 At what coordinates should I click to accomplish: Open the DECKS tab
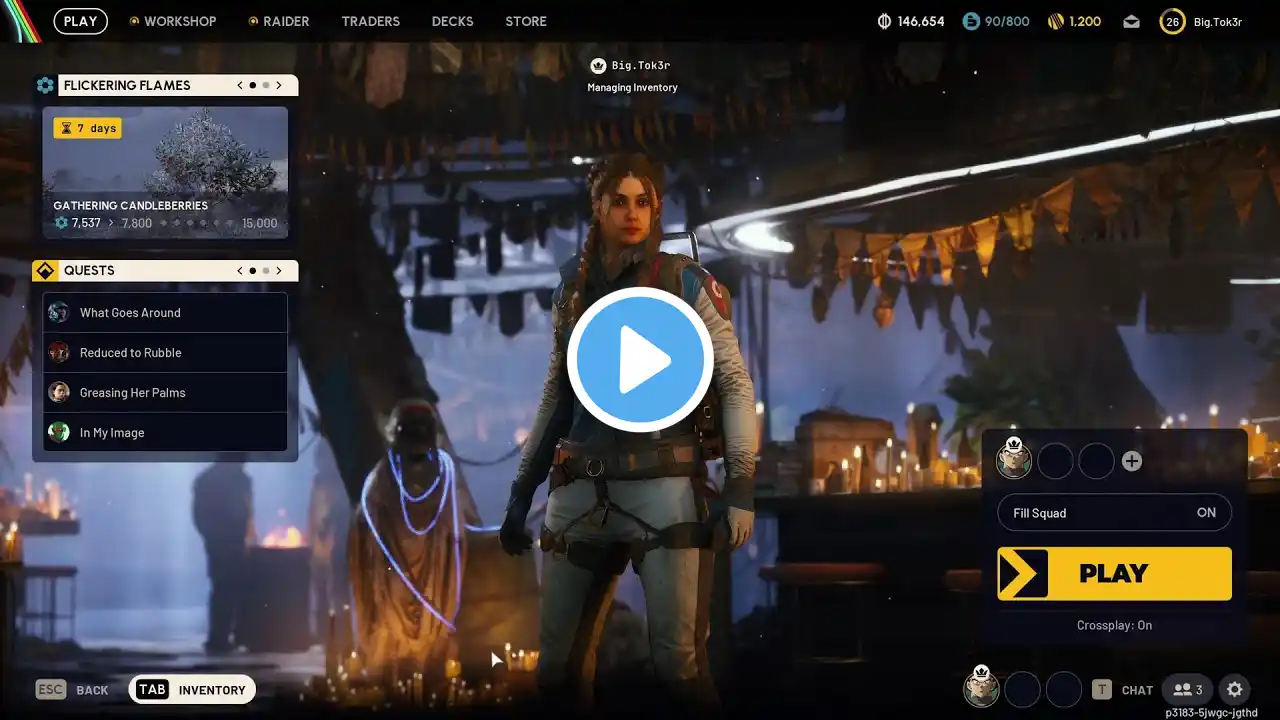(453, 21)
